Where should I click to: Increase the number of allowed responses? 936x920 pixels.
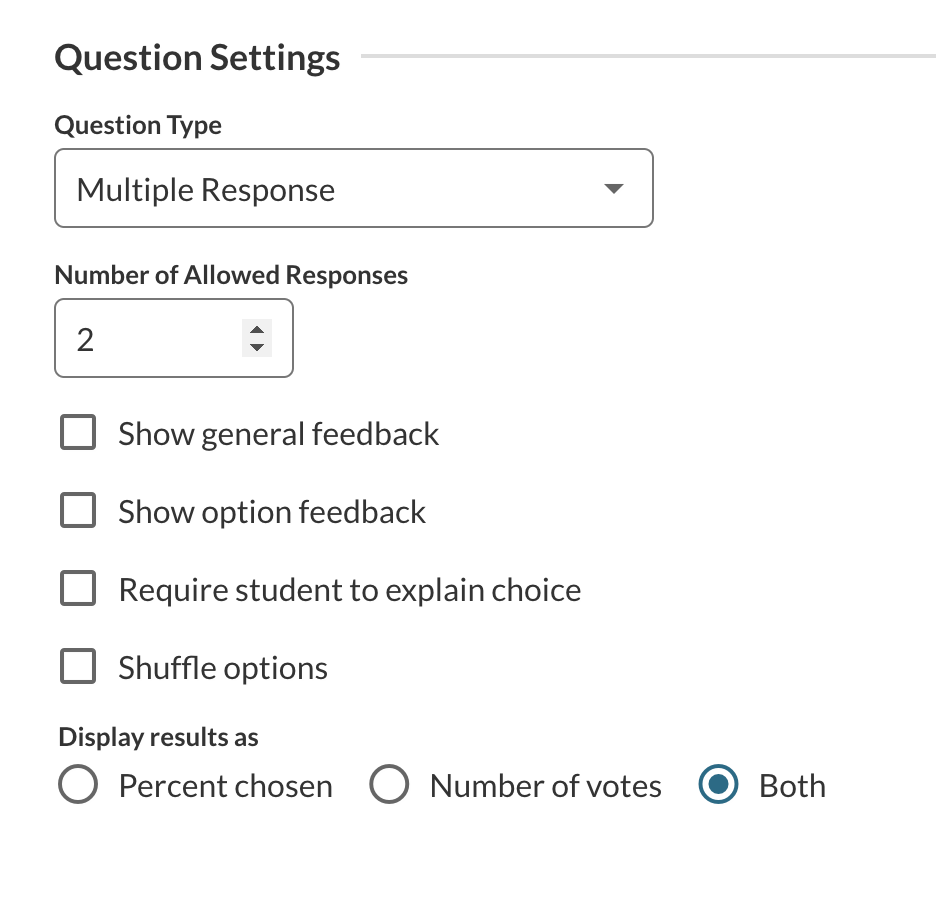[x=257, y=331]
